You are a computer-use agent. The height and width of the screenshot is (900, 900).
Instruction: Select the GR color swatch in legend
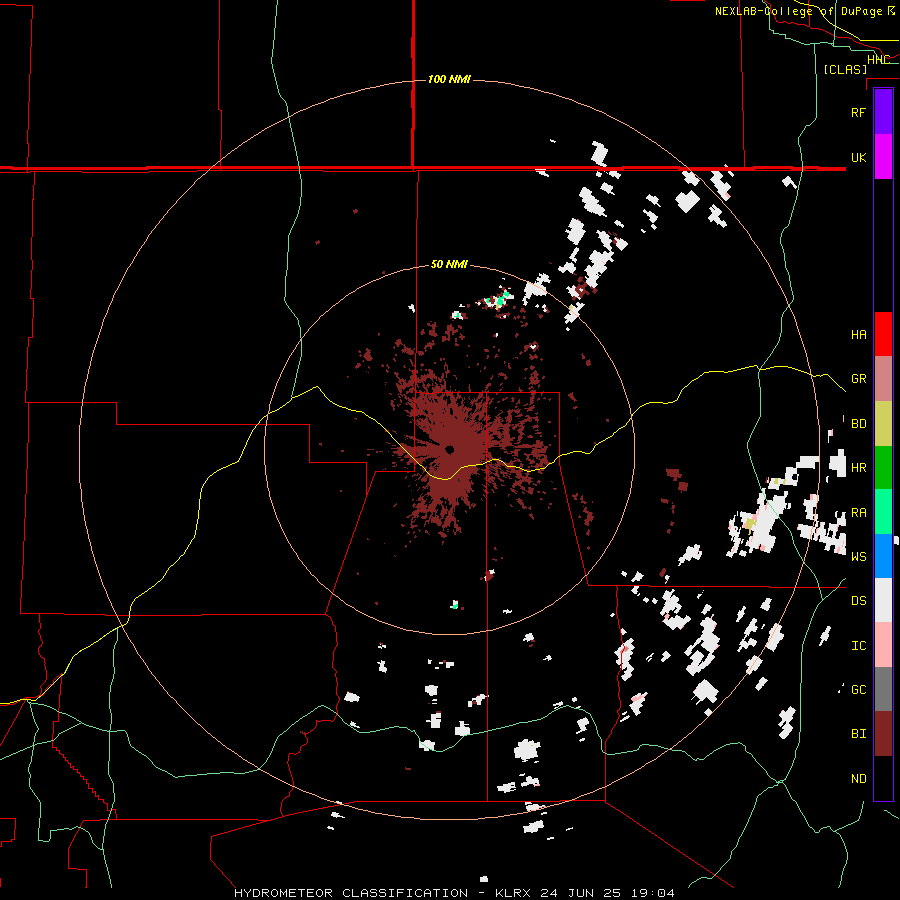click(883, 379)
